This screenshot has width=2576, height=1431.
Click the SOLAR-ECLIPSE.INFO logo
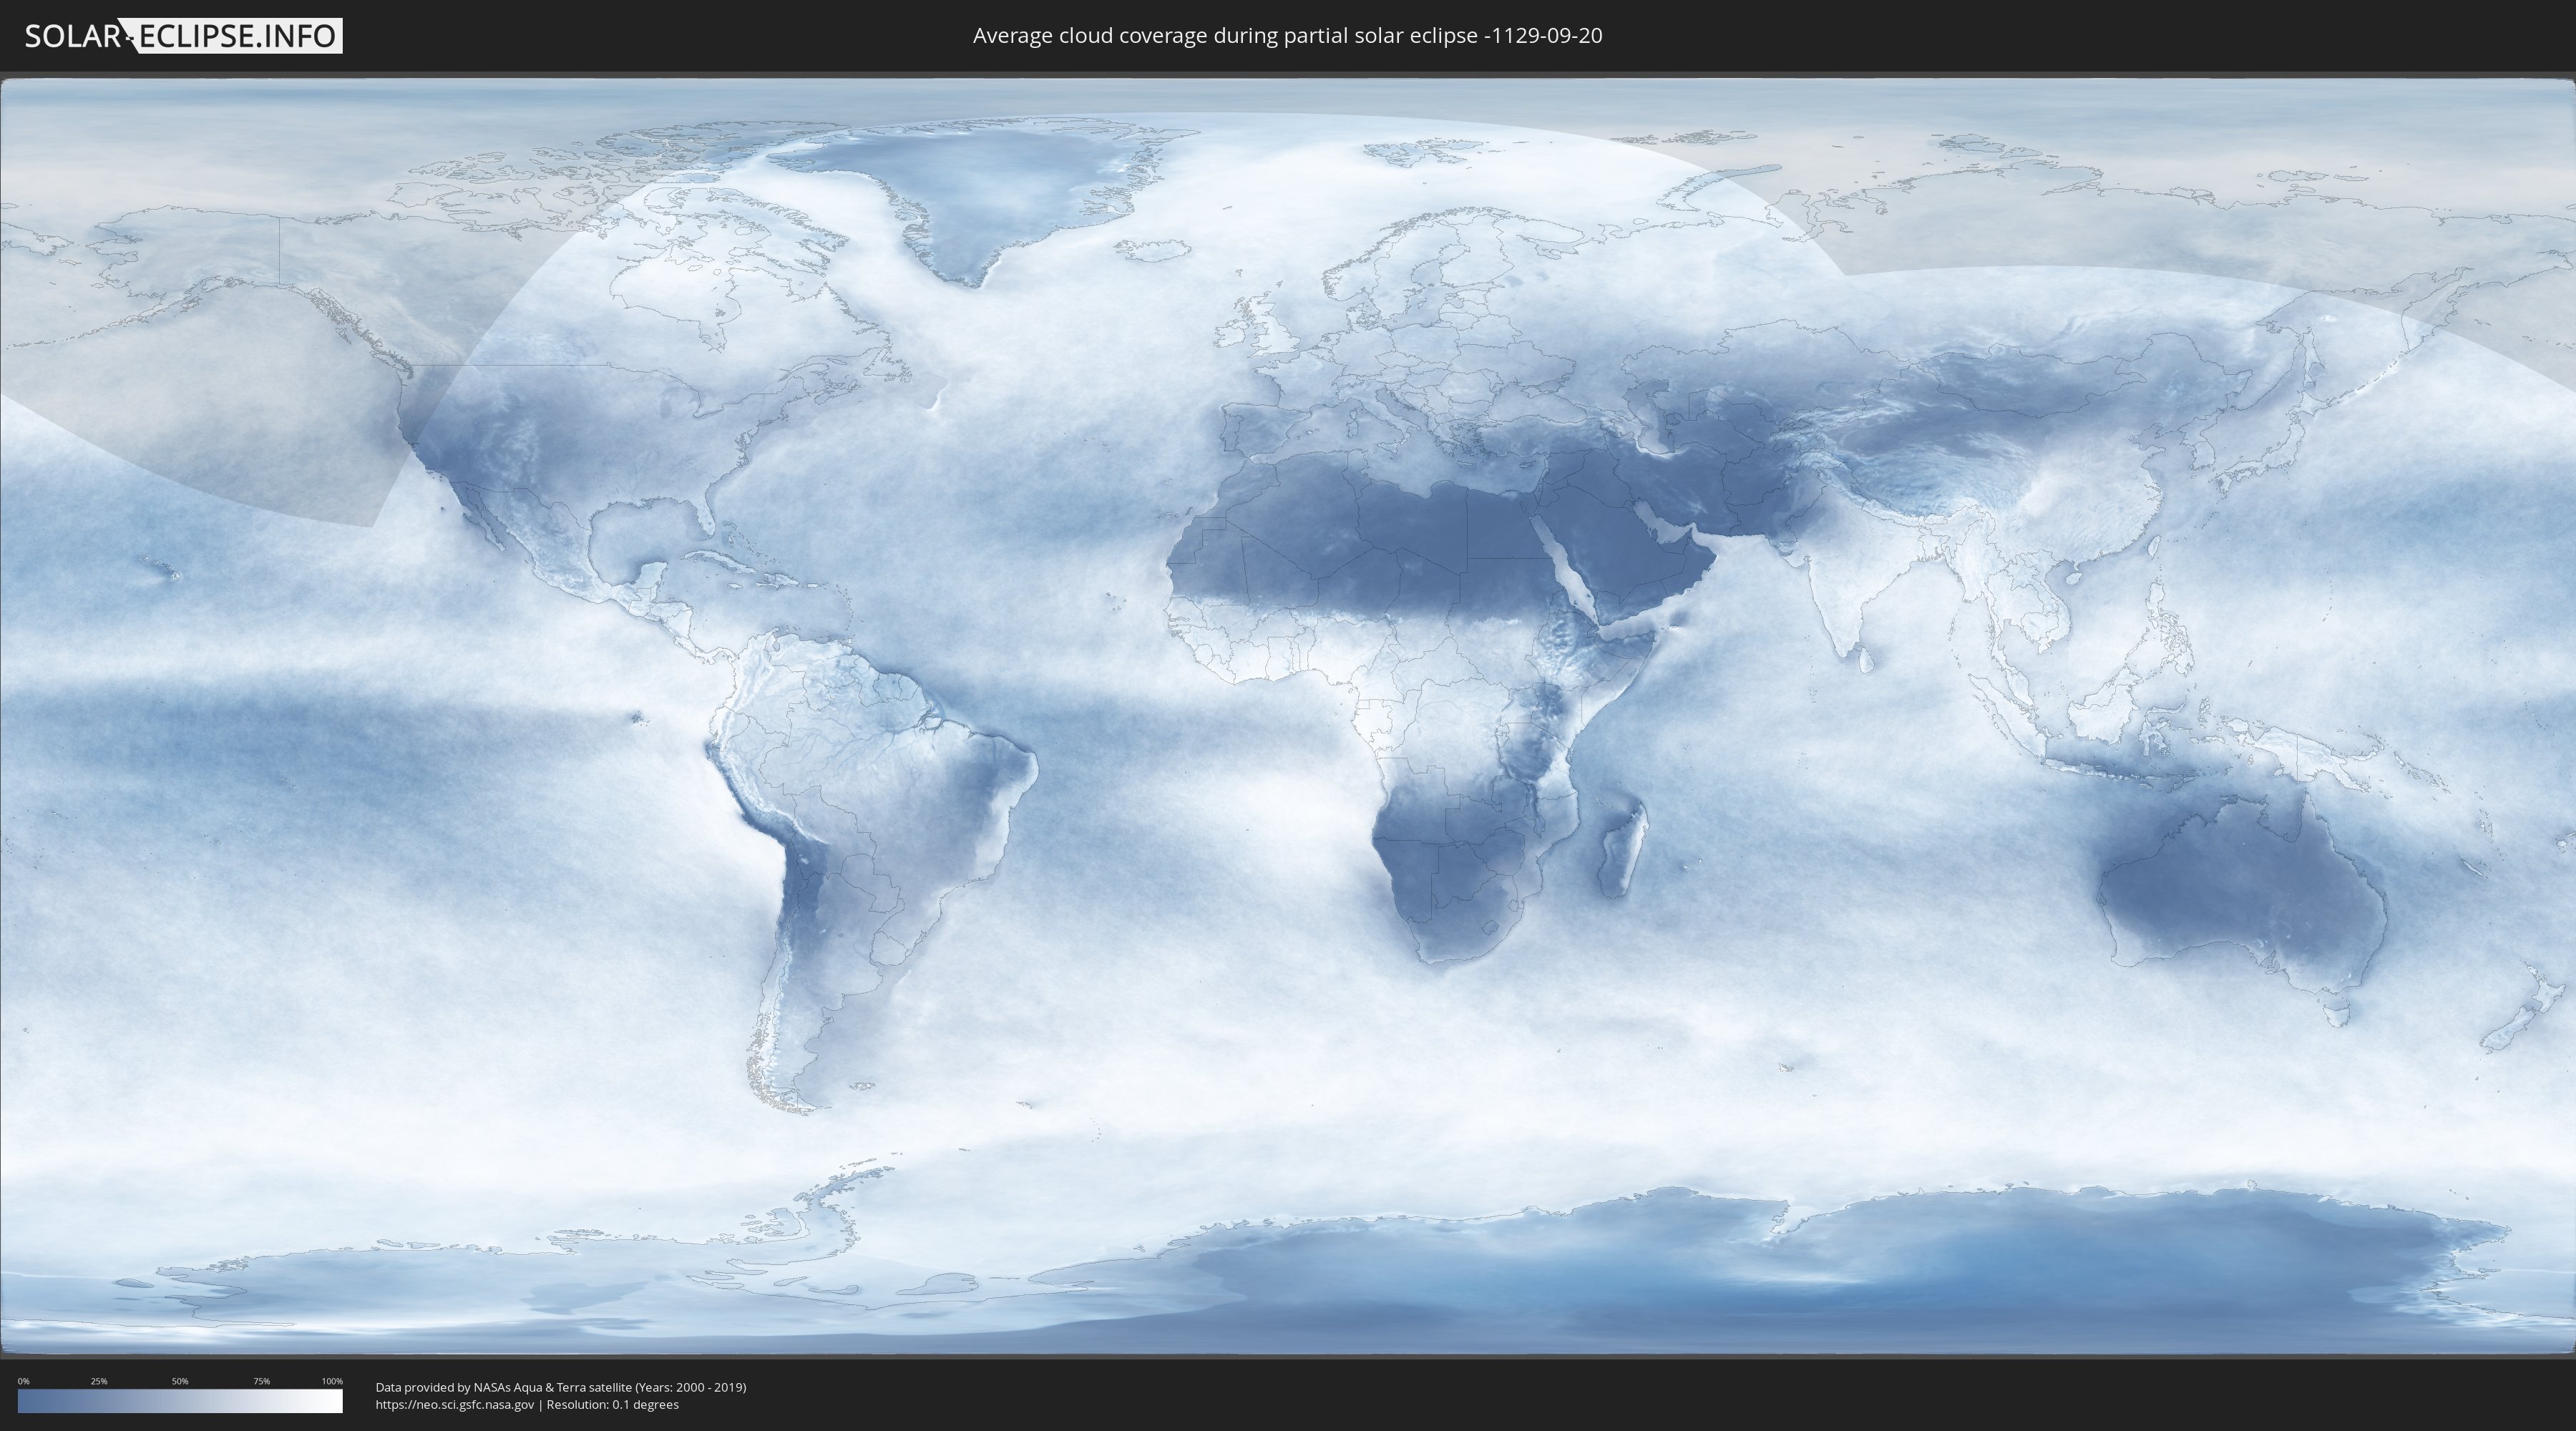(x=183, y=36)
